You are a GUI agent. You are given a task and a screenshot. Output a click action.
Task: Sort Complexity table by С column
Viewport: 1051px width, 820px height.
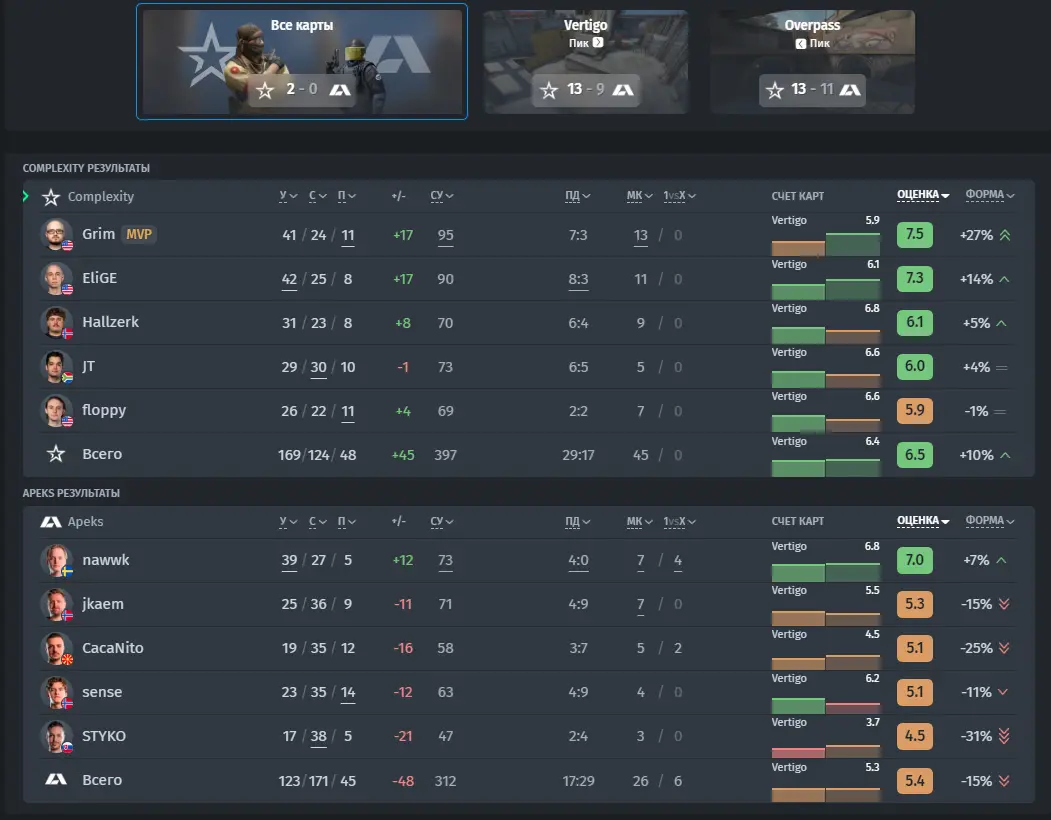coord(318,196)
